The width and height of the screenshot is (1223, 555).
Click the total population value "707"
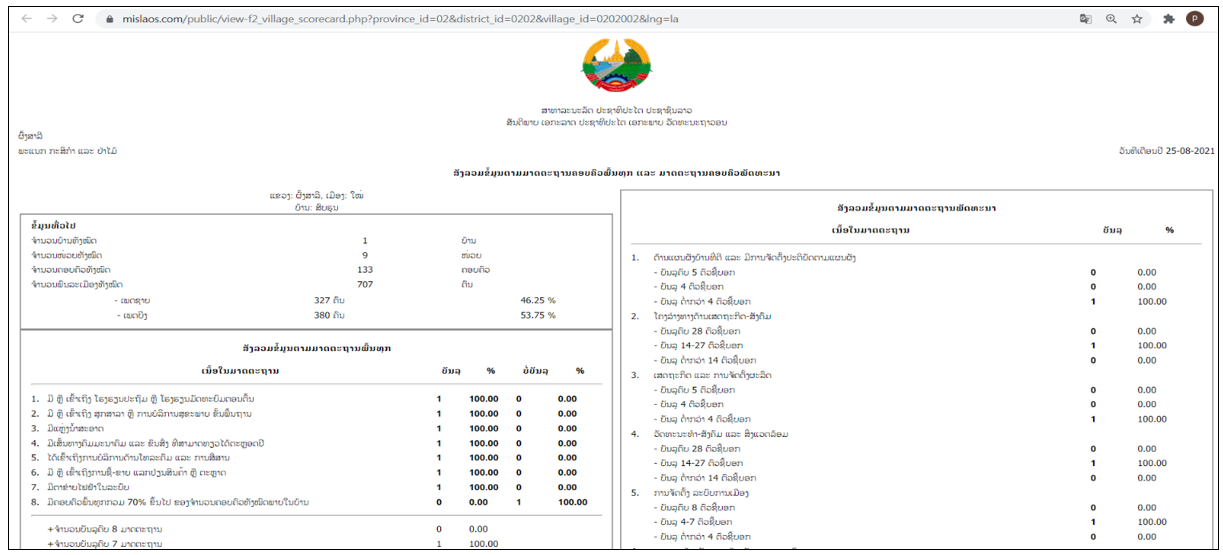(365, 284)
